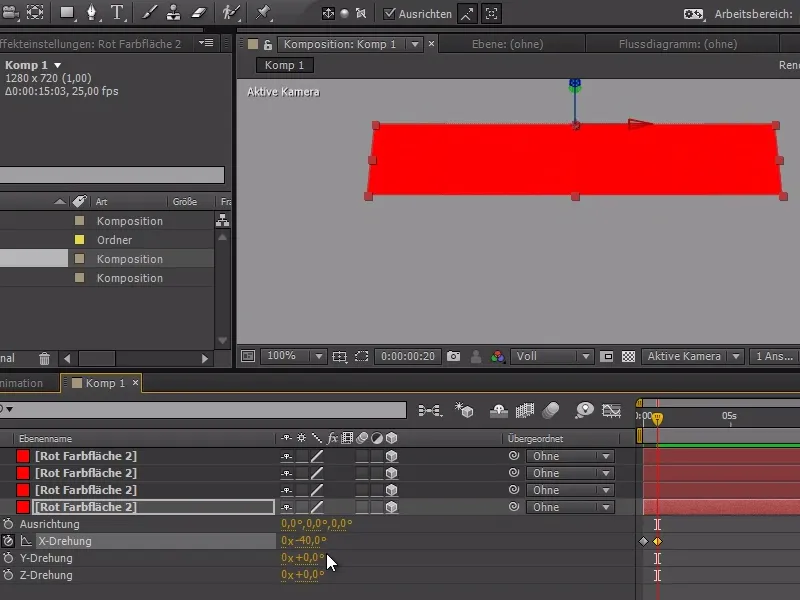800x600 pixels.
Task: Switch to View Axis mode
Action: pos(361,14)
